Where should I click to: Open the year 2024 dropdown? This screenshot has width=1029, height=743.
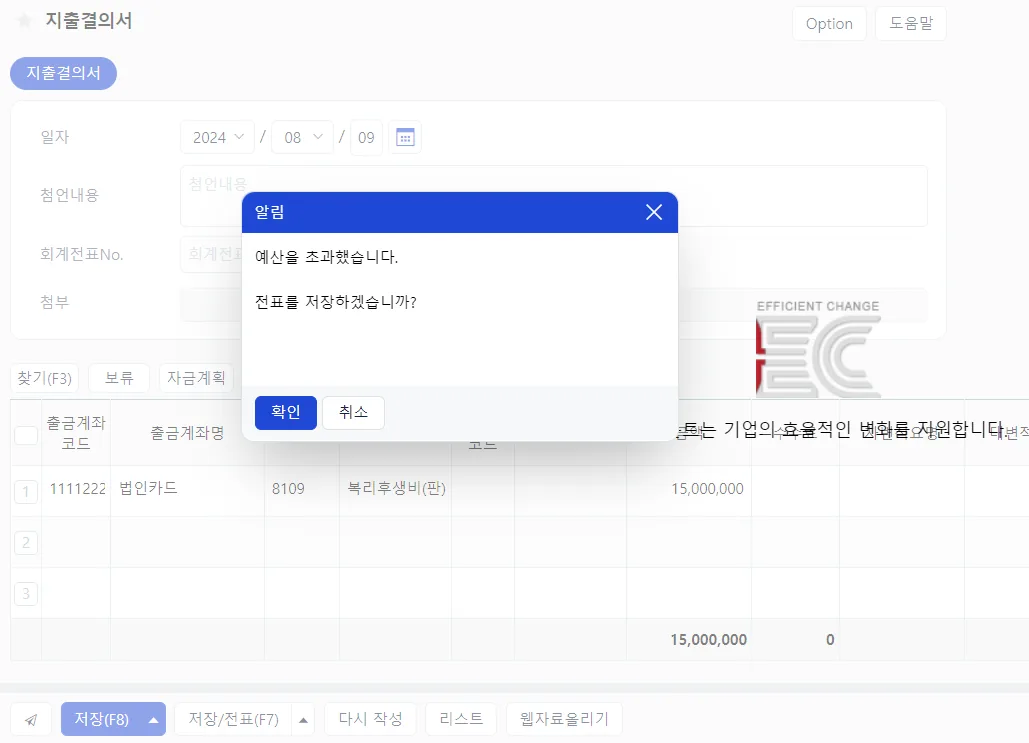[217, 137]
